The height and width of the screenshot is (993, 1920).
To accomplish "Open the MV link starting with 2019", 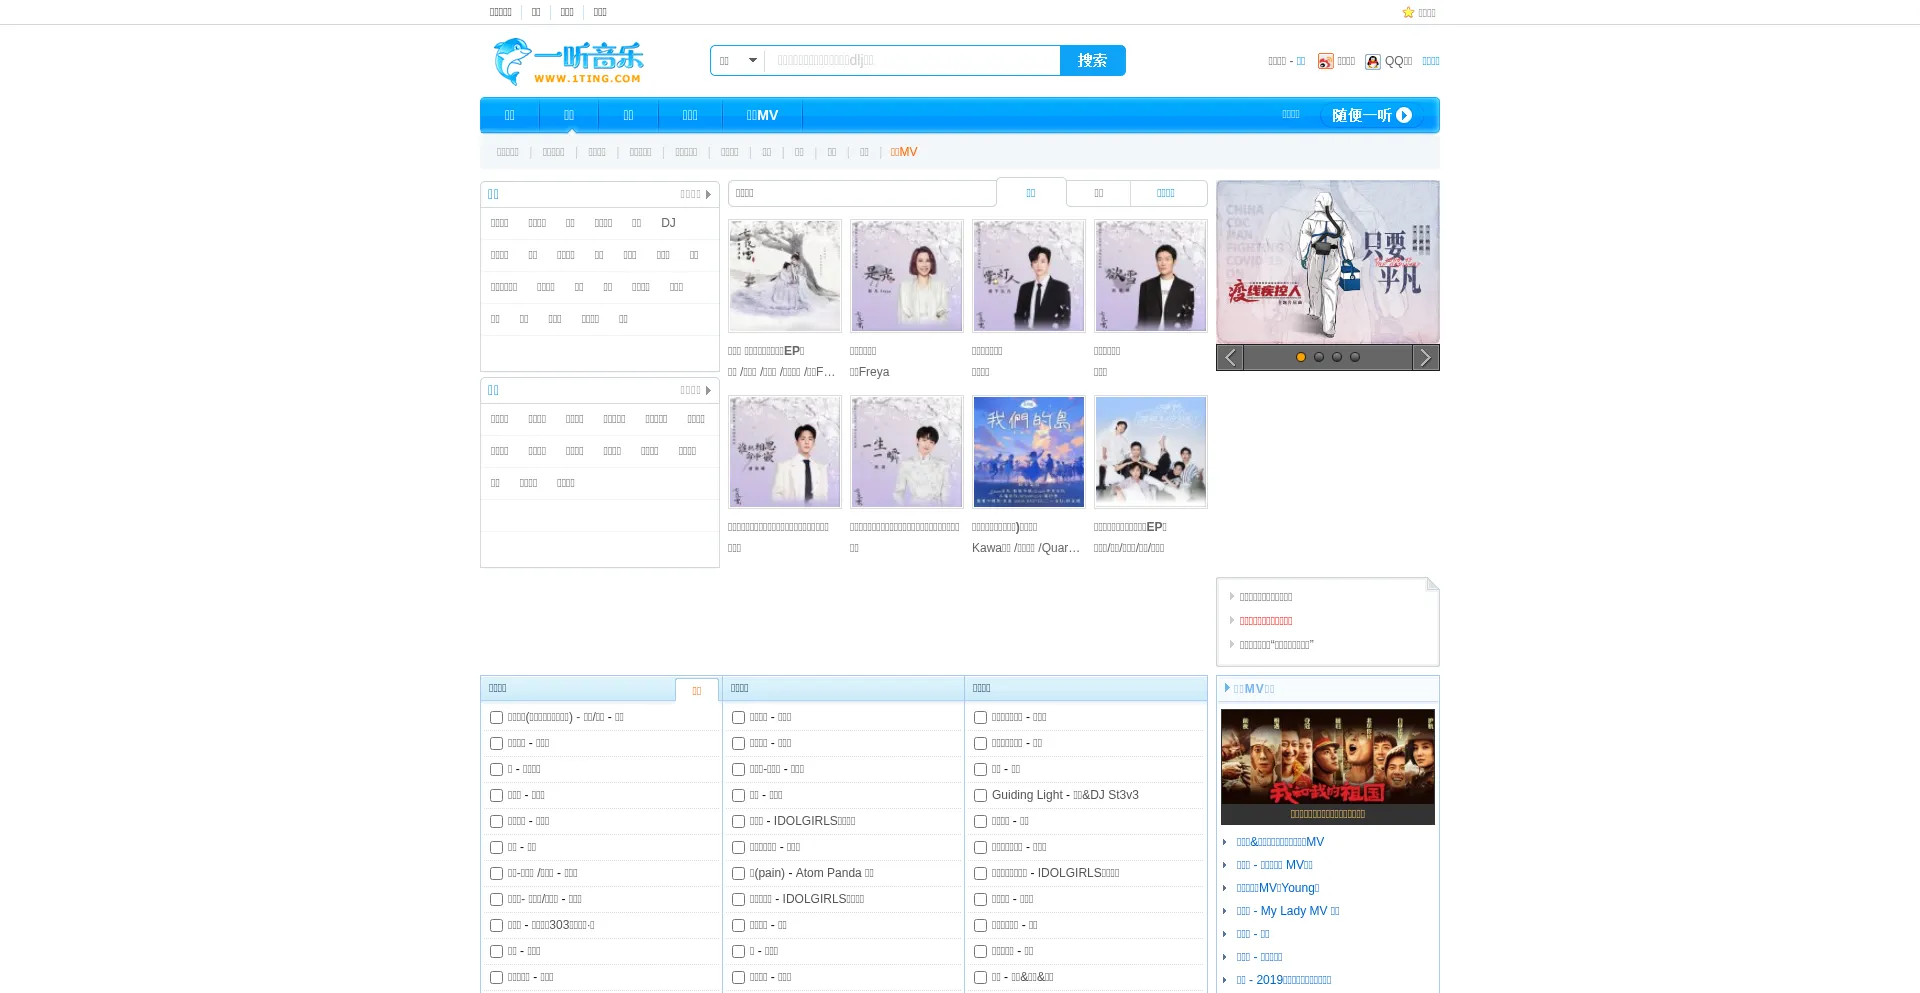I will tap(1284, 980).
